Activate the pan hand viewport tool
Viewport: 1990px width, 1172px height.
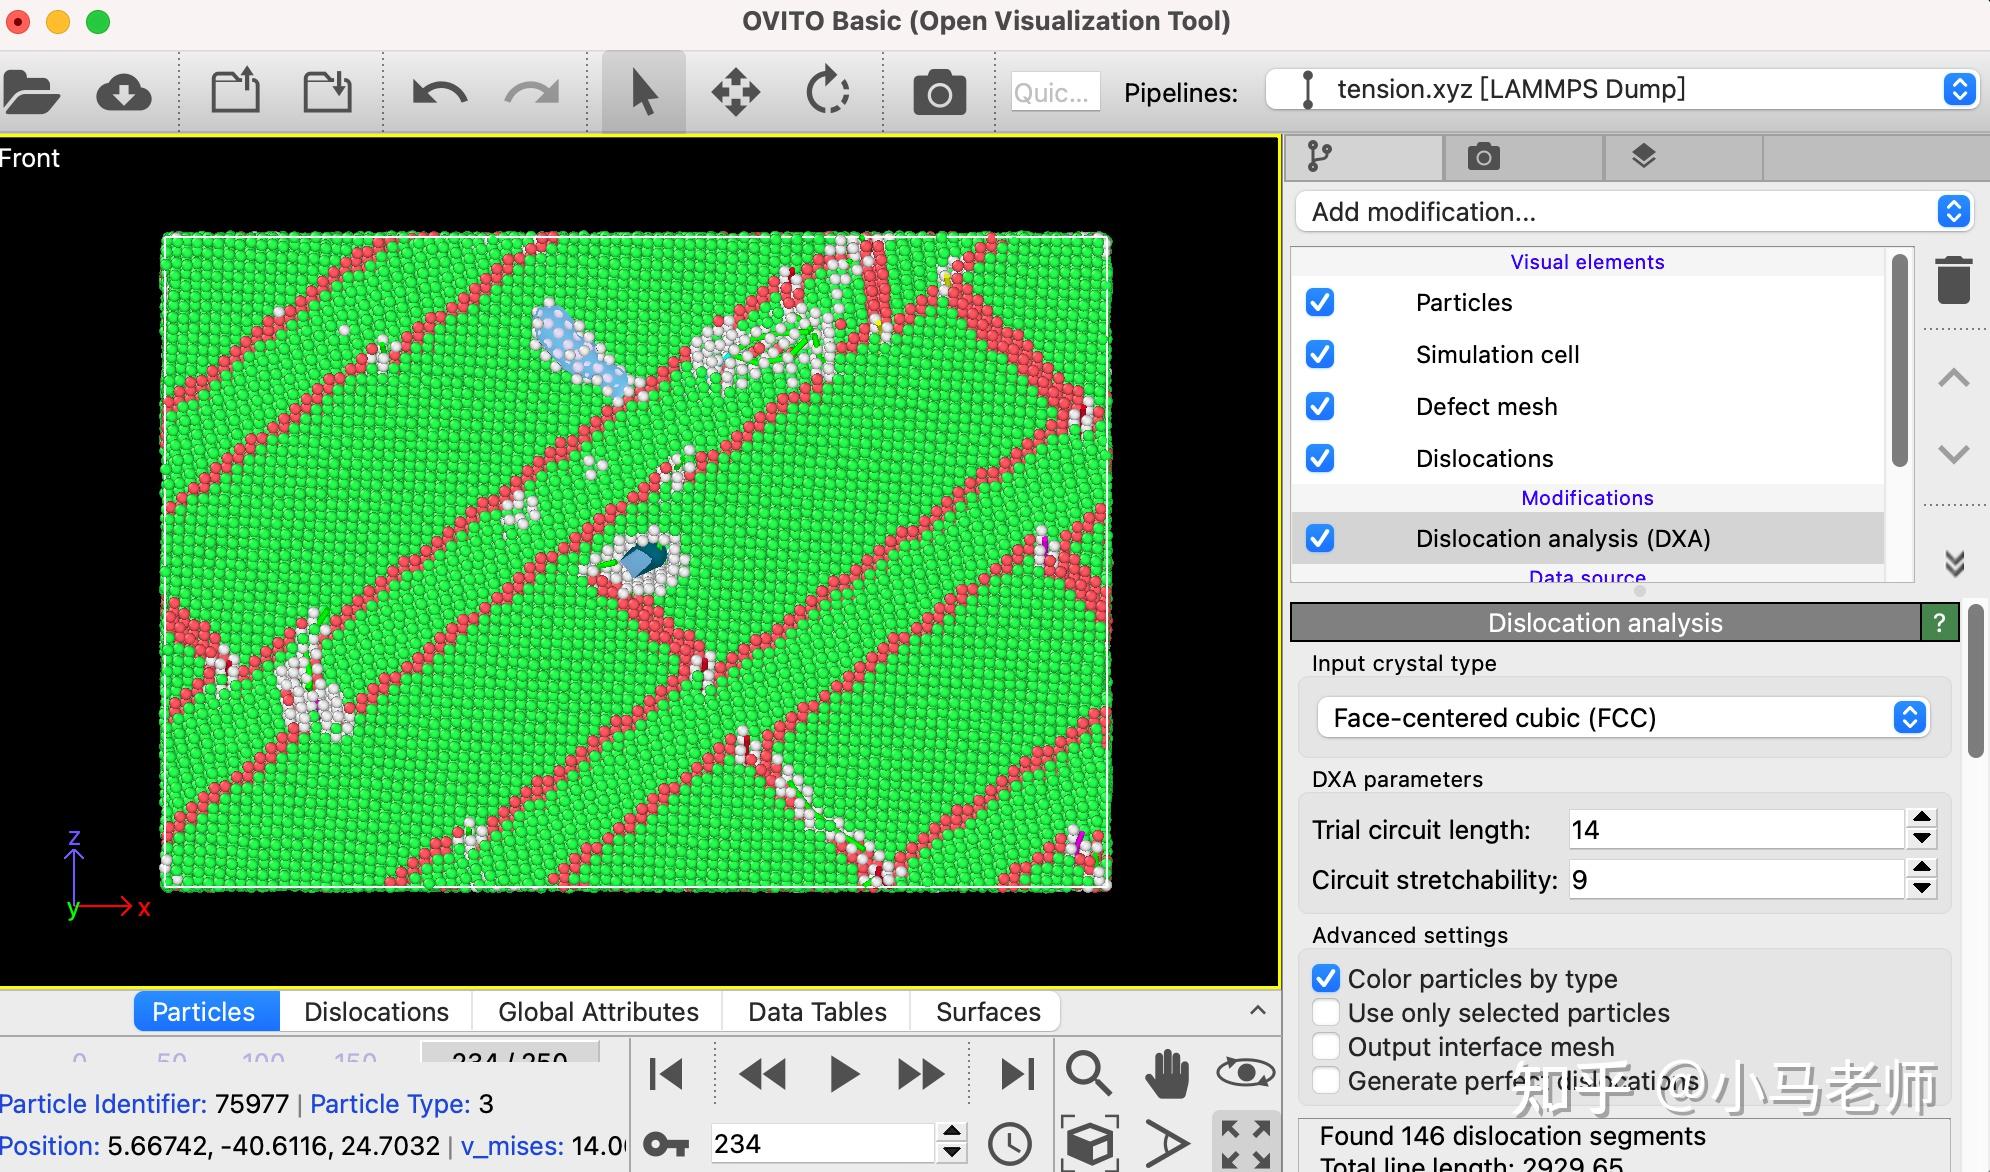(x=1166, y=1075)
